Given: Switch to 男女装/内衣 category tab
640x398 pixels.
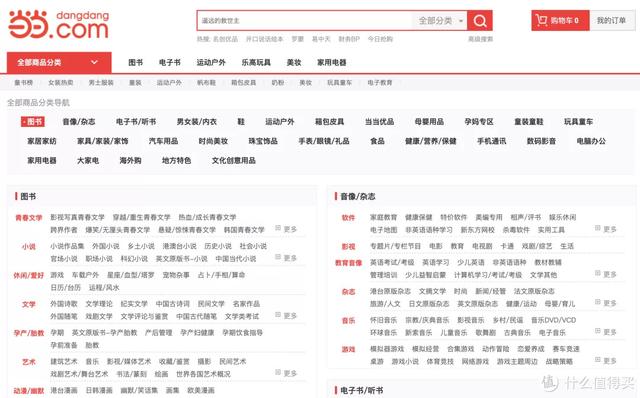Looking at the screenshot, I should pyautogui.click(x=197, y=122).
